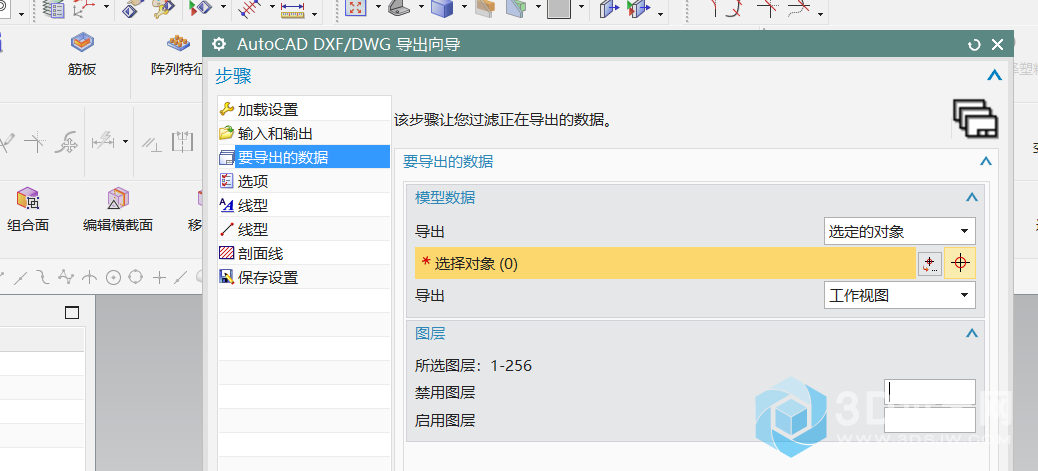Click the stacked windows step illustration icon
Viewport: 1038px width, 471px height.
(975, 119)
